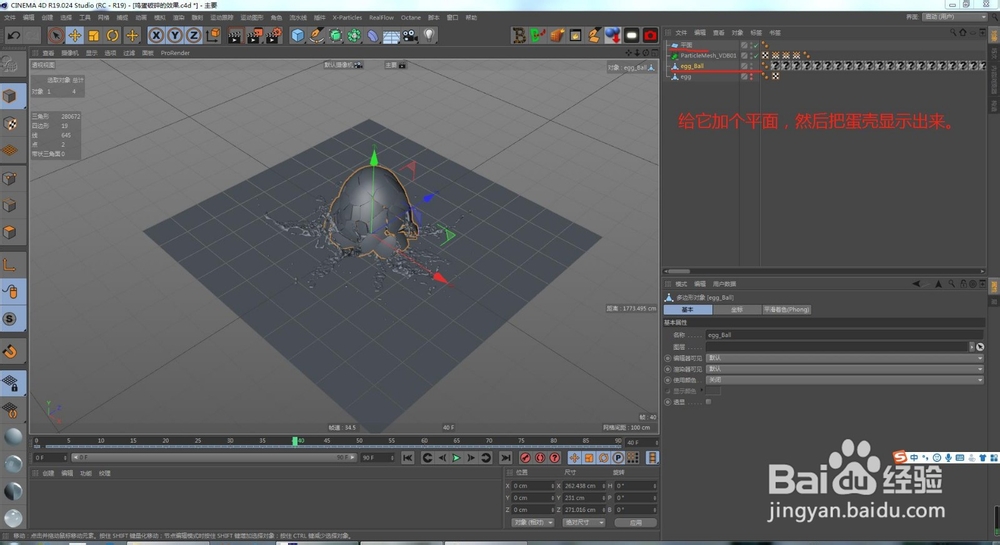Select the spline Pen tool
This screenshot has width=1000, height=545.
coord(316,36)
